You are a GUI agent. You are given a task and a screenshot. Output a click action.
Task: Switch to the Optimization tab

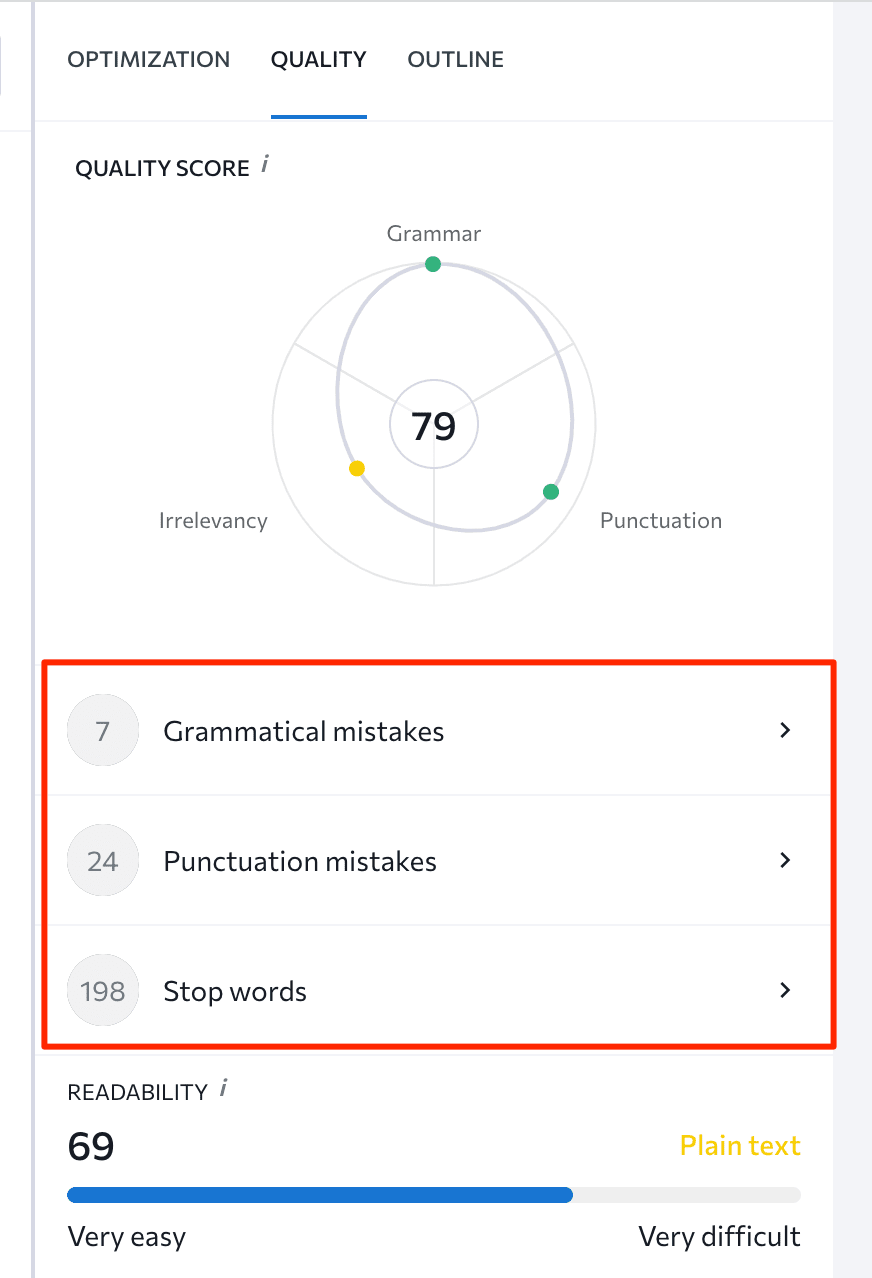(149, 60)
